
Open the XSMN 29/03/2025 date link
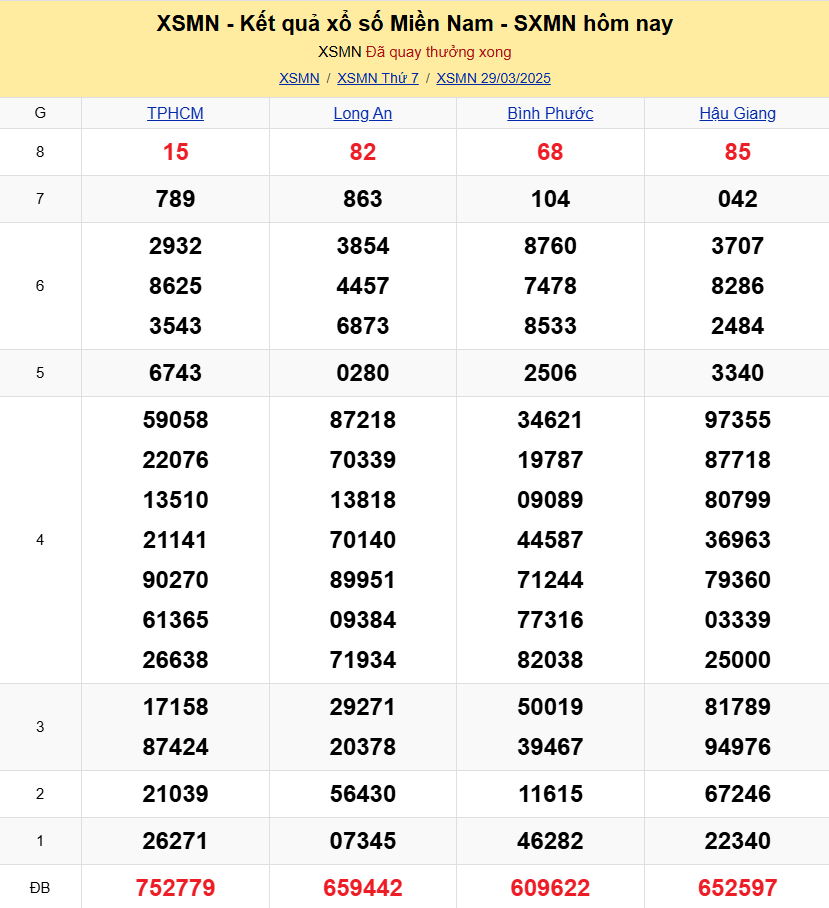click(493, 78)
